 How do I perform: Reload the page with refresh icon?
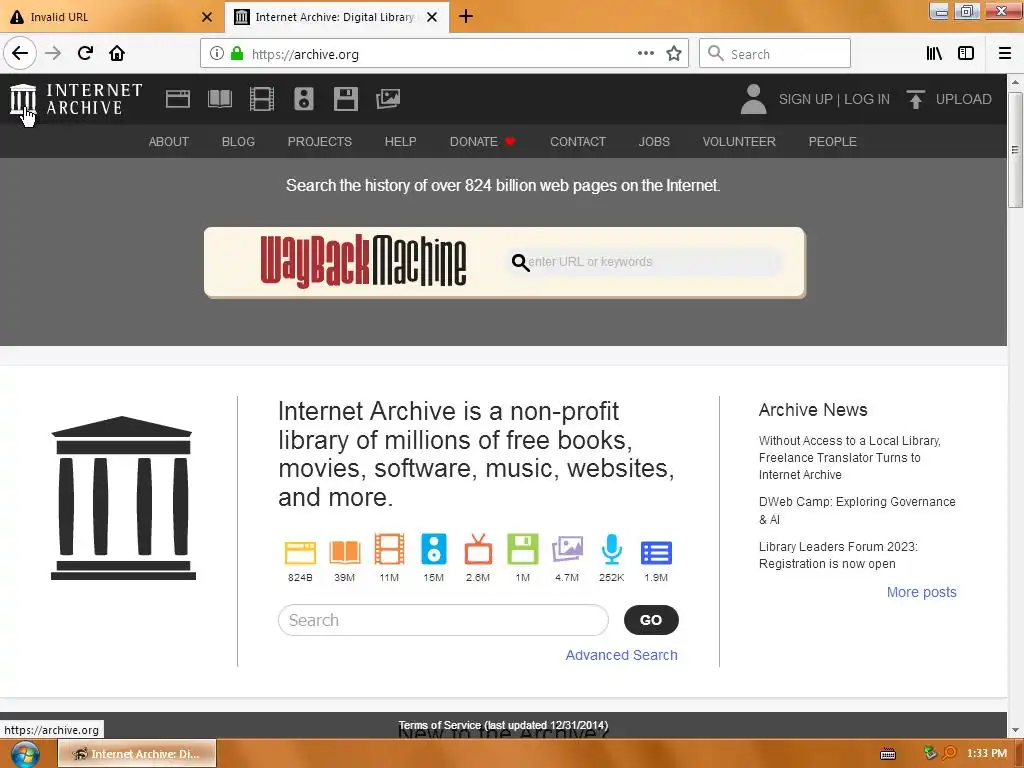[x=85, y=54]
